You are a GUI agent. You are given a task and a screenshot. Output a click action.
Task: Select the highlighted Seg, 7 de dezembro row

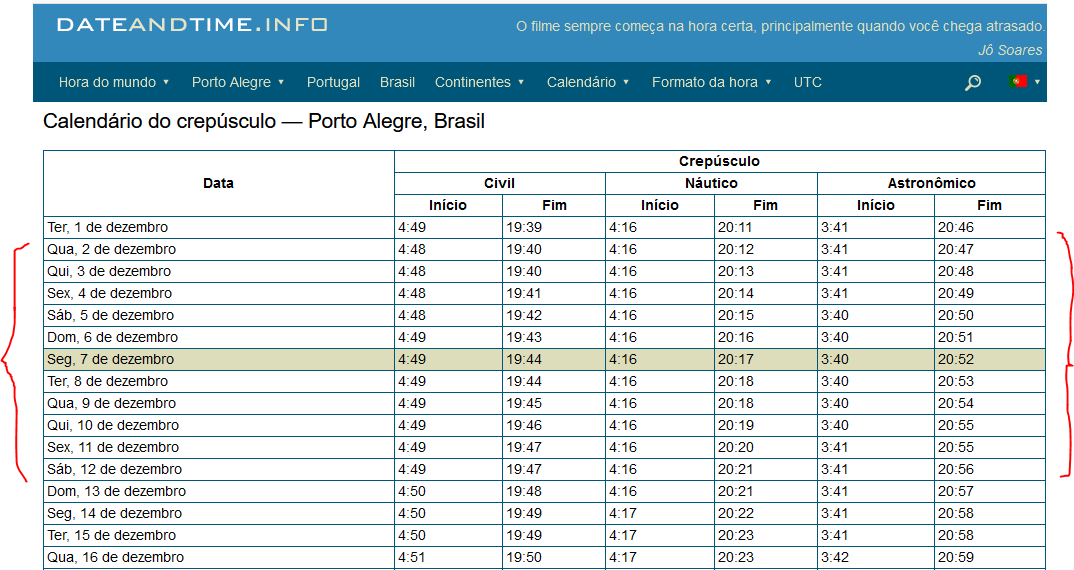click(545, 359)
